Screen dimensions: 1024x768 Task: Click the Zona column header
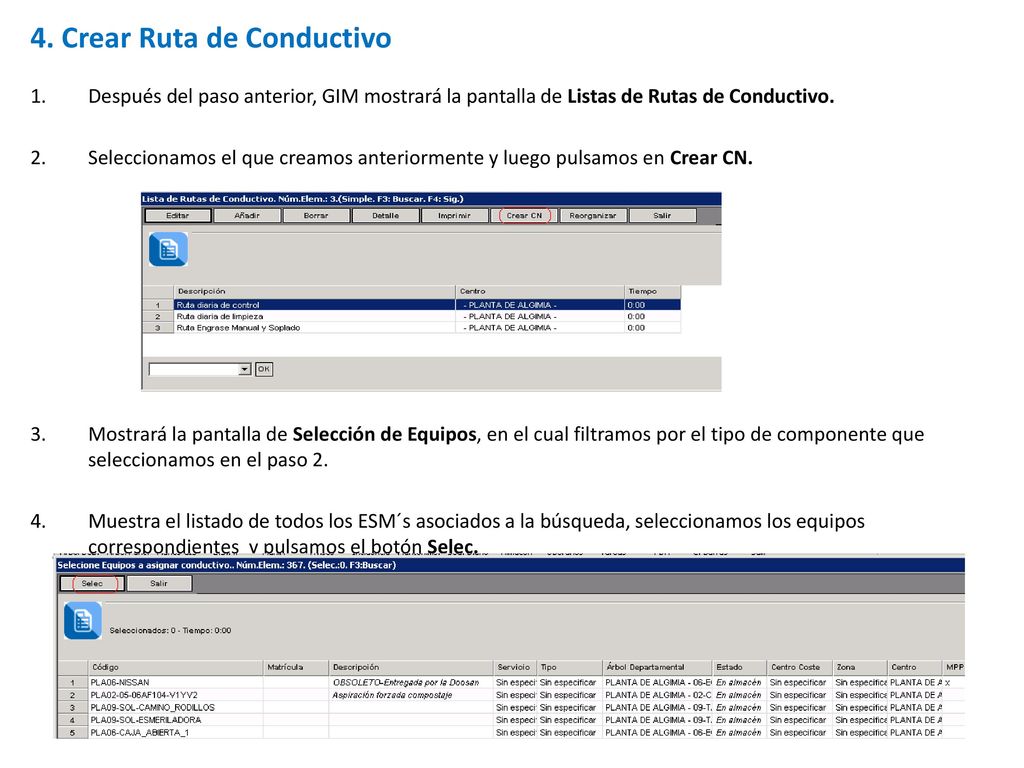861,667
